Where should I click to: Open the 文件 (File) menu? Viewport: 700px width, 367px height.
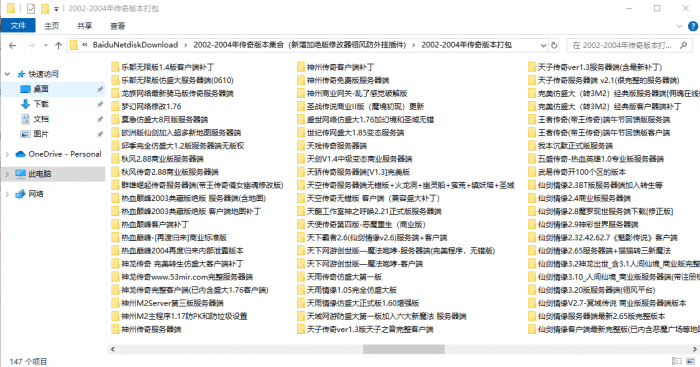click(18, 26)
